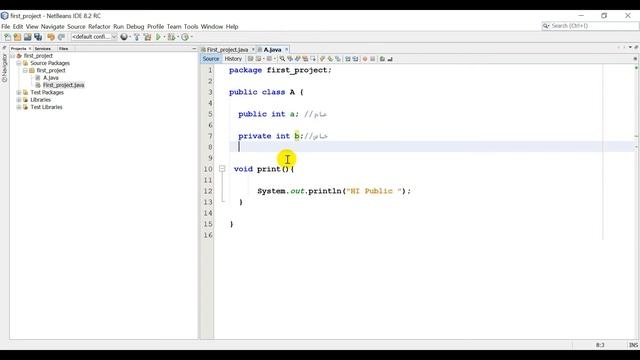Select A.java in project tree

click(51, 78)
